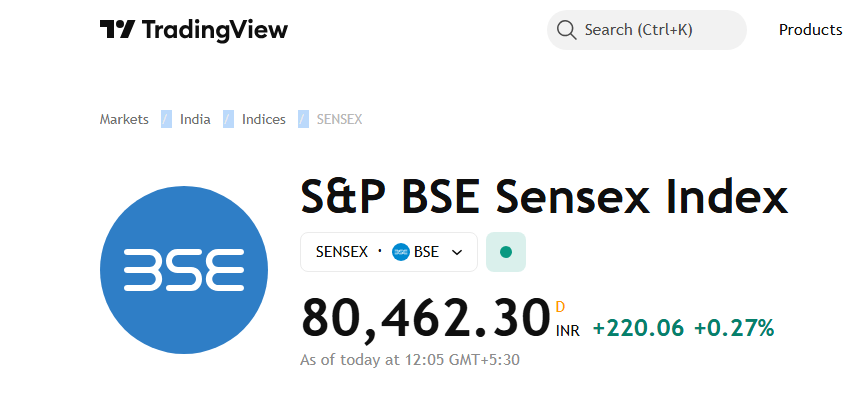Focus the Search (Ctrl+K) field

pyautogui.click(x=646, y=30)
